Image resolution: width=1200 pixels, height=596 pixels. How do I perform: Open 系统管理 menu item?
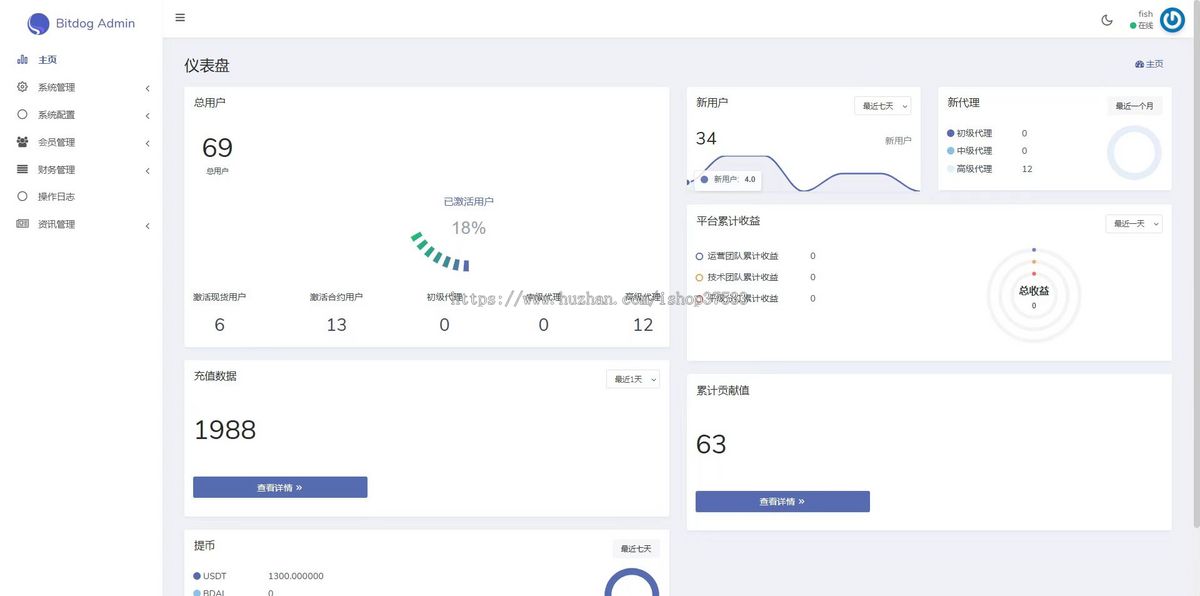(81, 87)
